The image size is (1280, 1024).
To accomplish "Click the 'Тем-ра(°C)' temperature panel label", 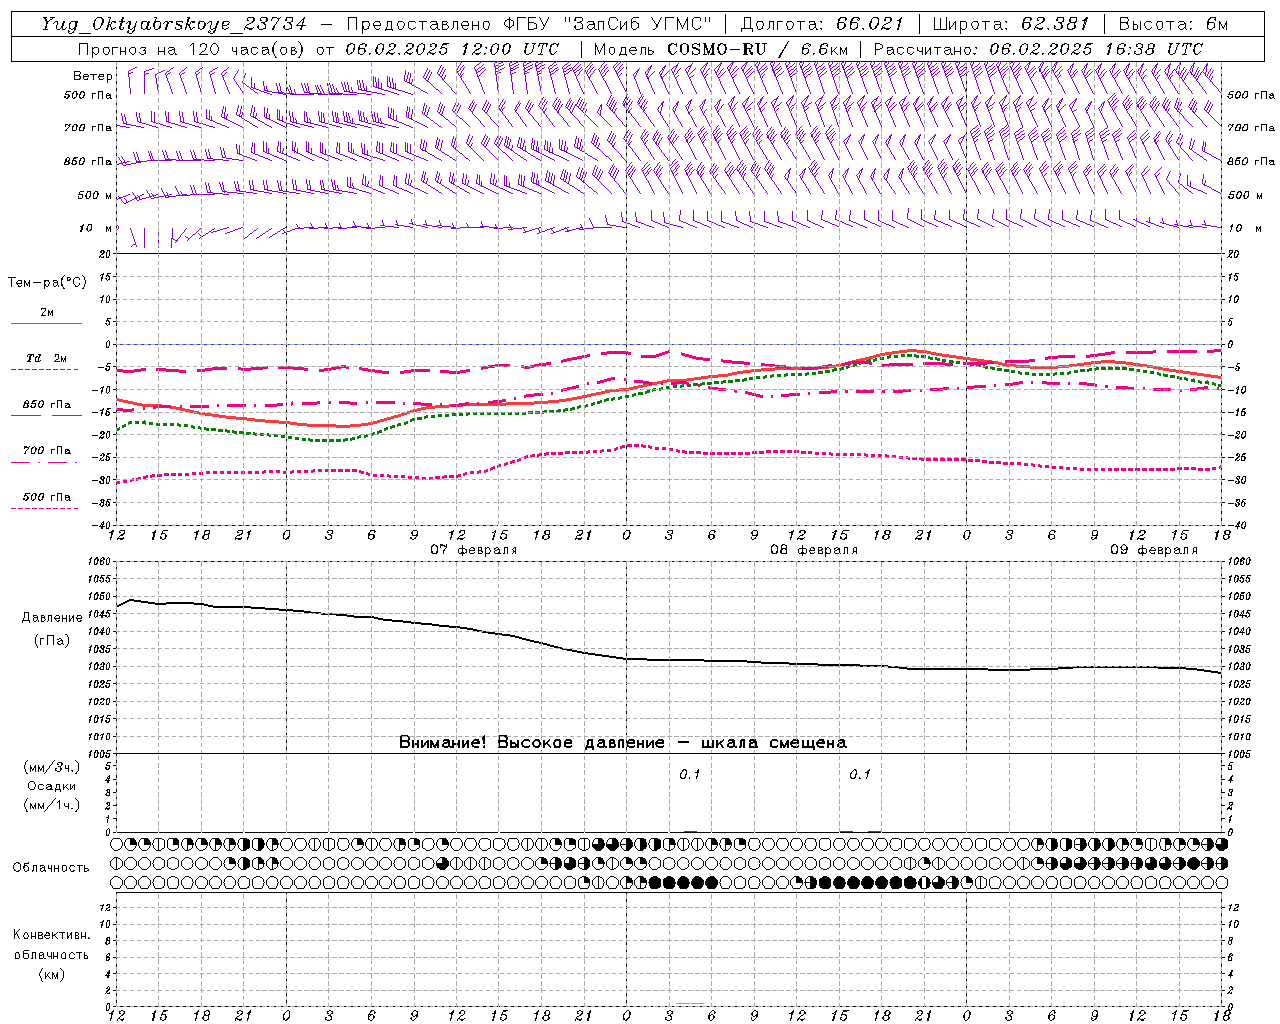I will point(47,282).
